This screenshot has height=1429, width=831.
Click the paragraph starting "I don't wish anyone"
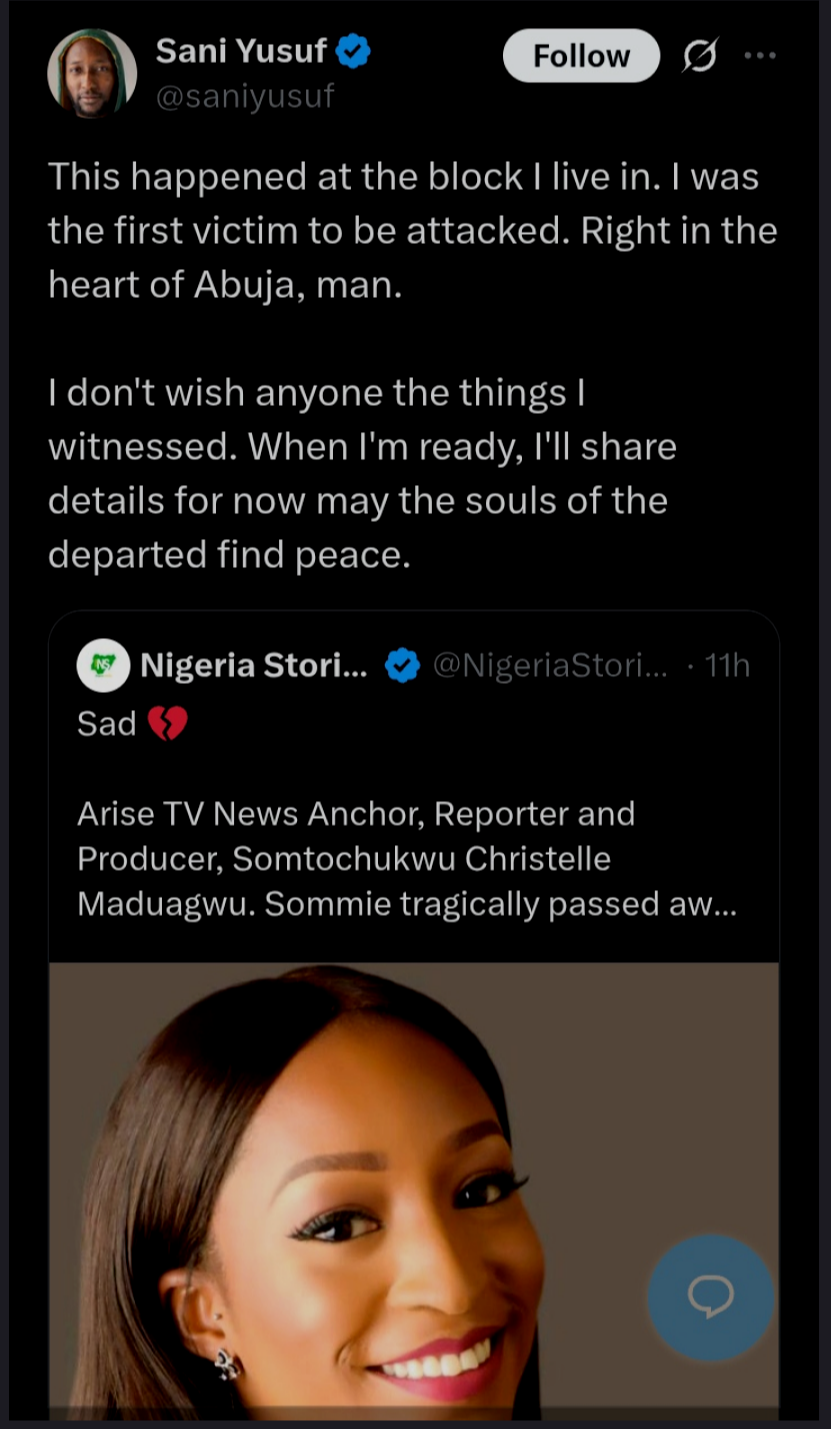(x=362, y=473)
